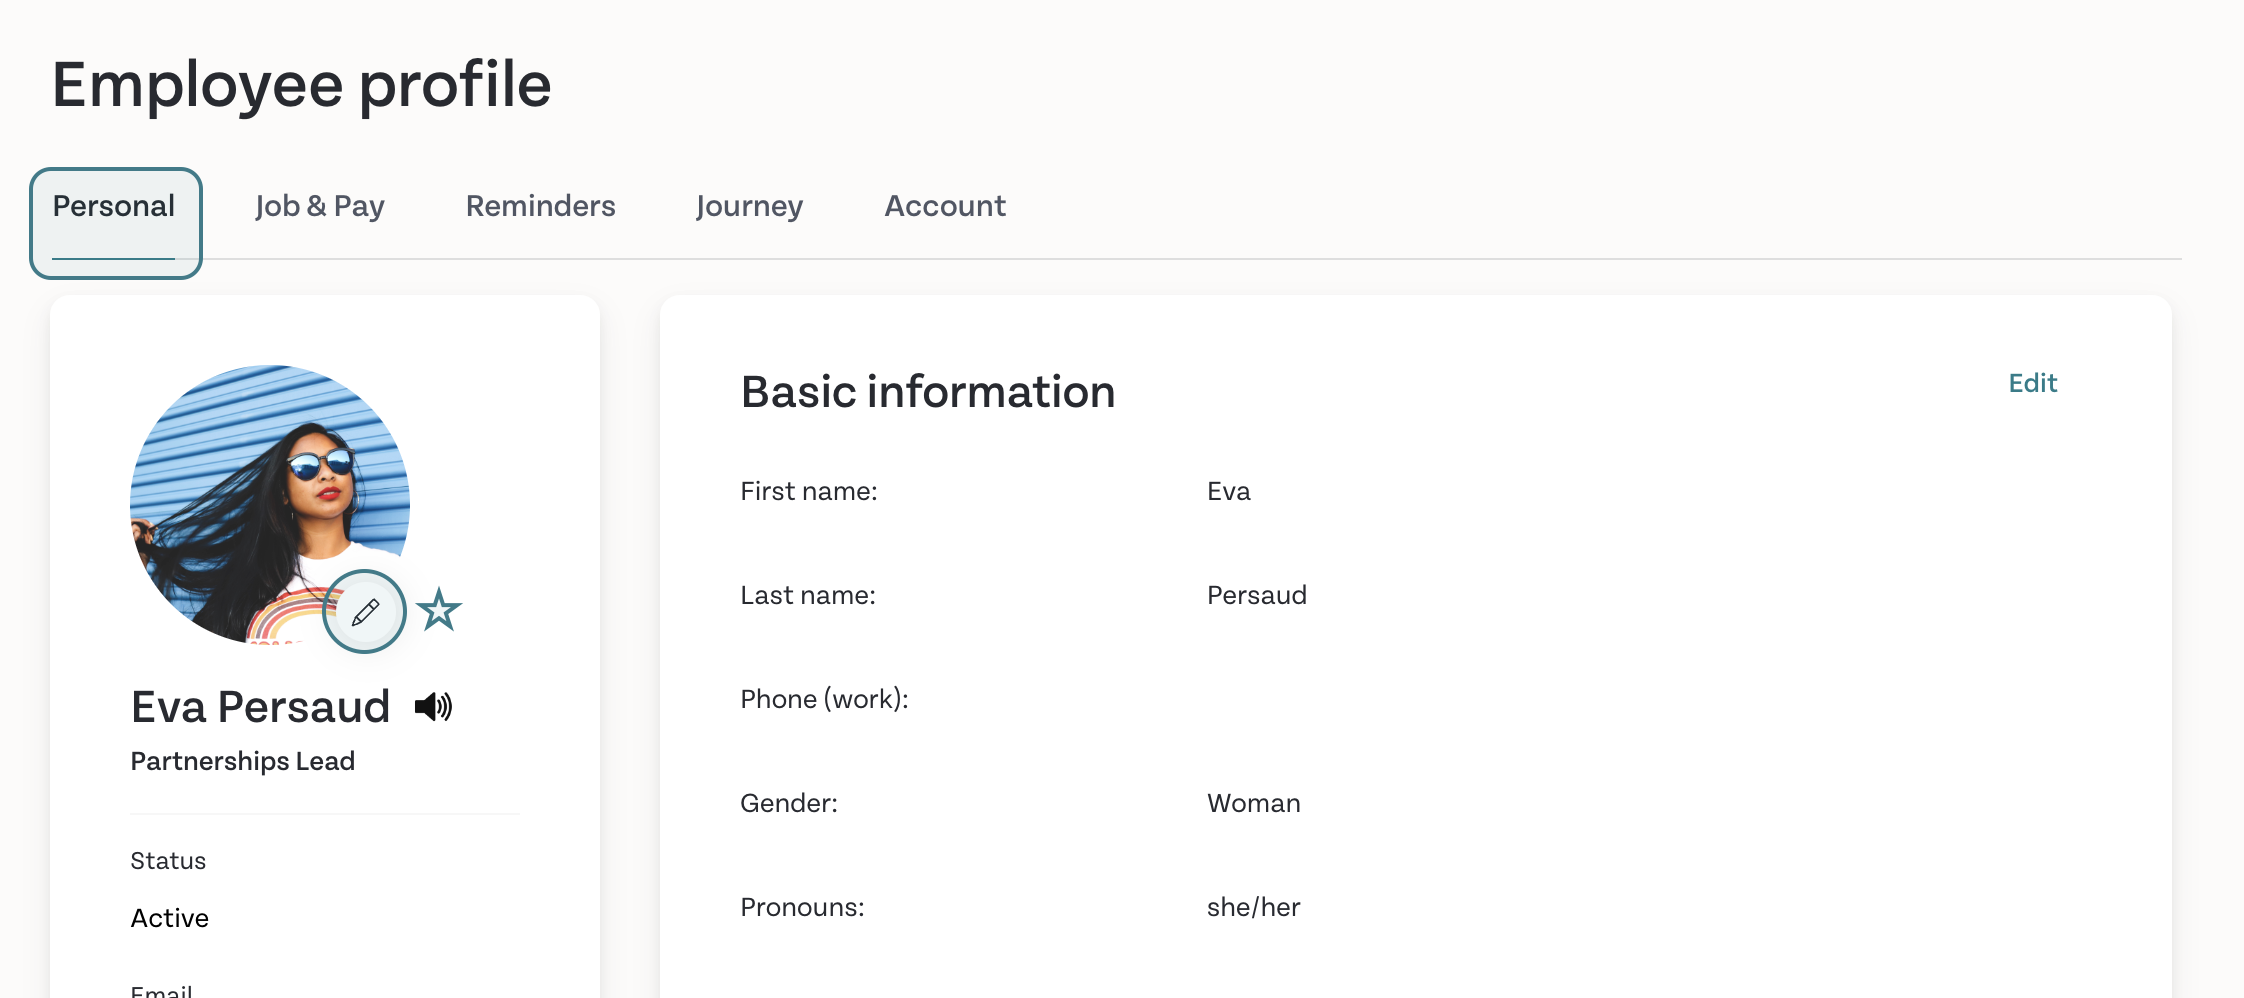Select the Account tab
Screen dimensions: 2244x998
(x=945, y=206)
